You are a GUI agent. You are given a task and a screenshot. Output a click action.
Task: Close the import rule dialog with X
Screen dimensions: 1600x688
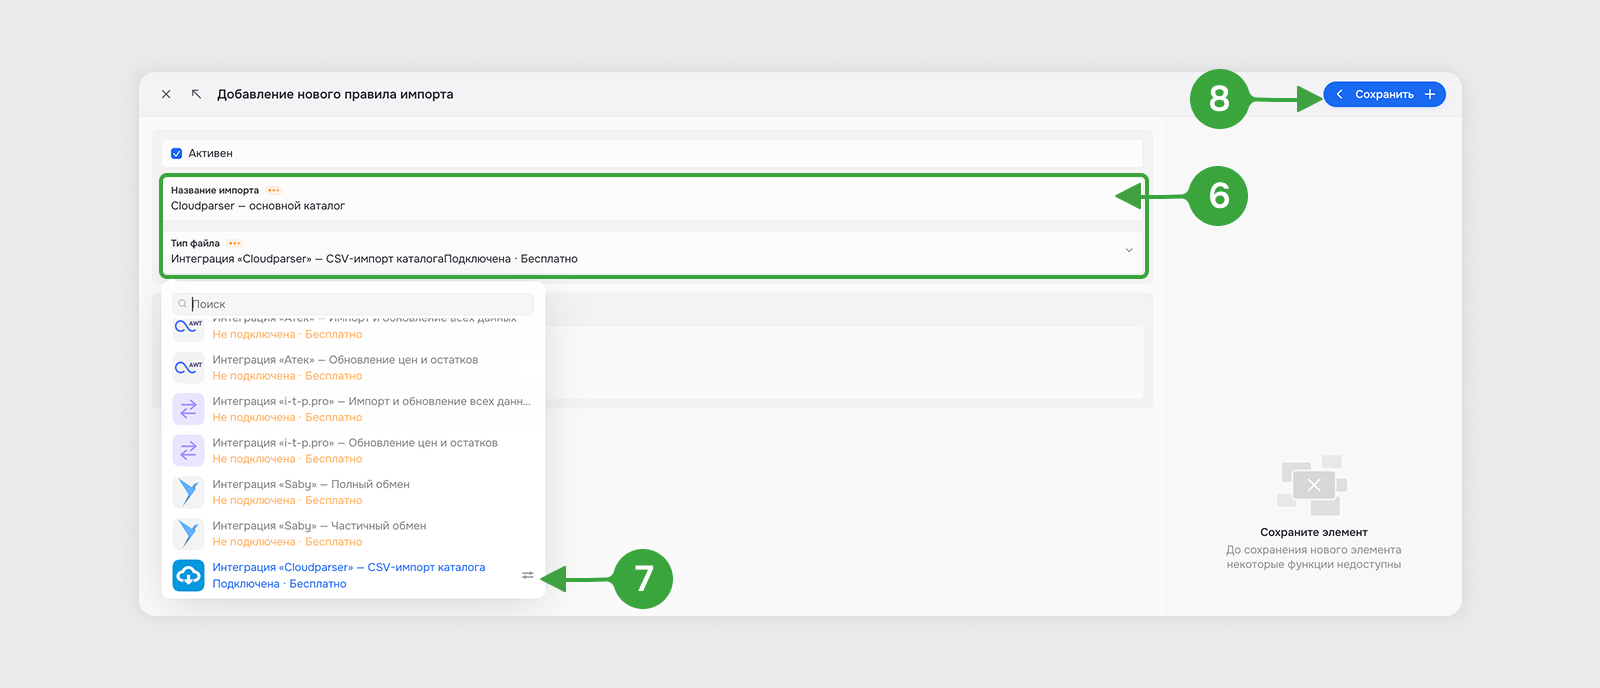[x=166, y=94]
